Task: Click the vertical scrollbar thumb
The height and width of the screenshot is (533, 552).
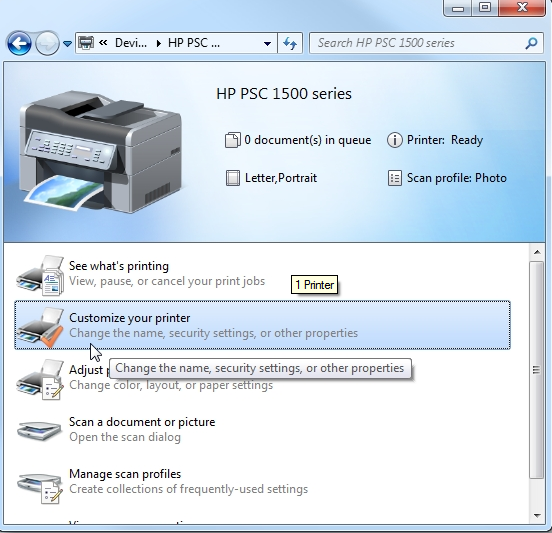Action: pyautogui.click(x=537, y=370)
